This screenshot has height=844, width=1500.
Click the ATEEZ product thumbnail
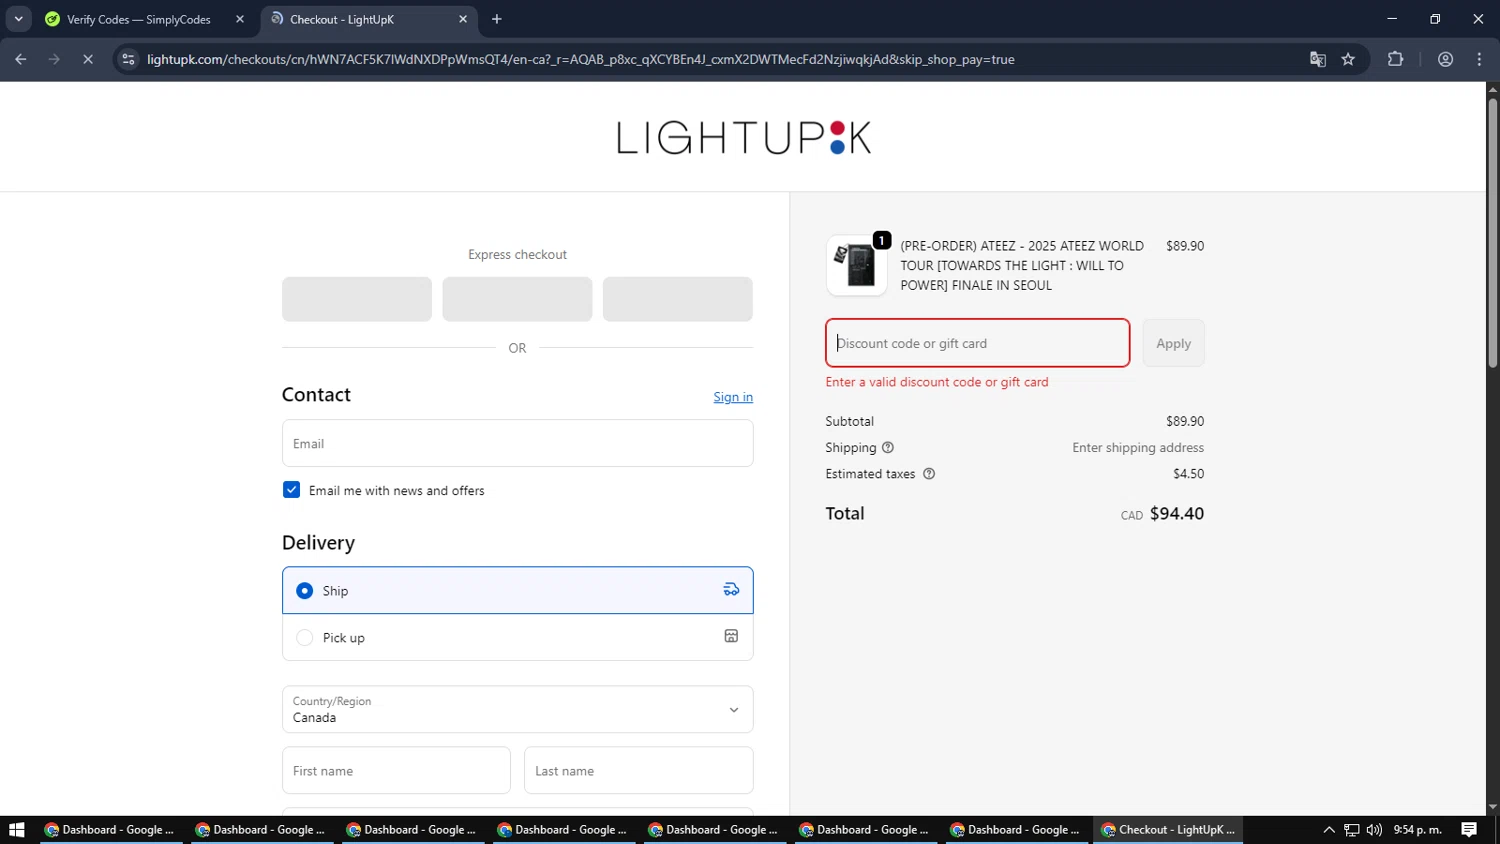(x=856, y=266)
